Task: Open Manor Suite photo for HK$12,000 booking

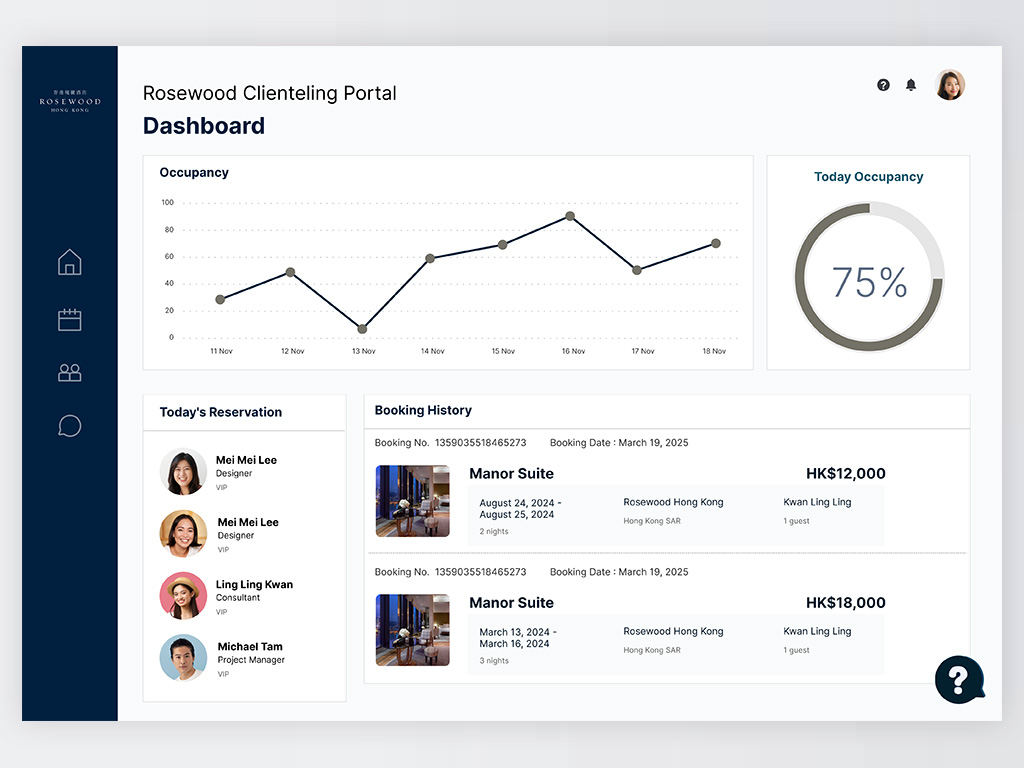Action: pyautogui.click(x=413, y=501)
